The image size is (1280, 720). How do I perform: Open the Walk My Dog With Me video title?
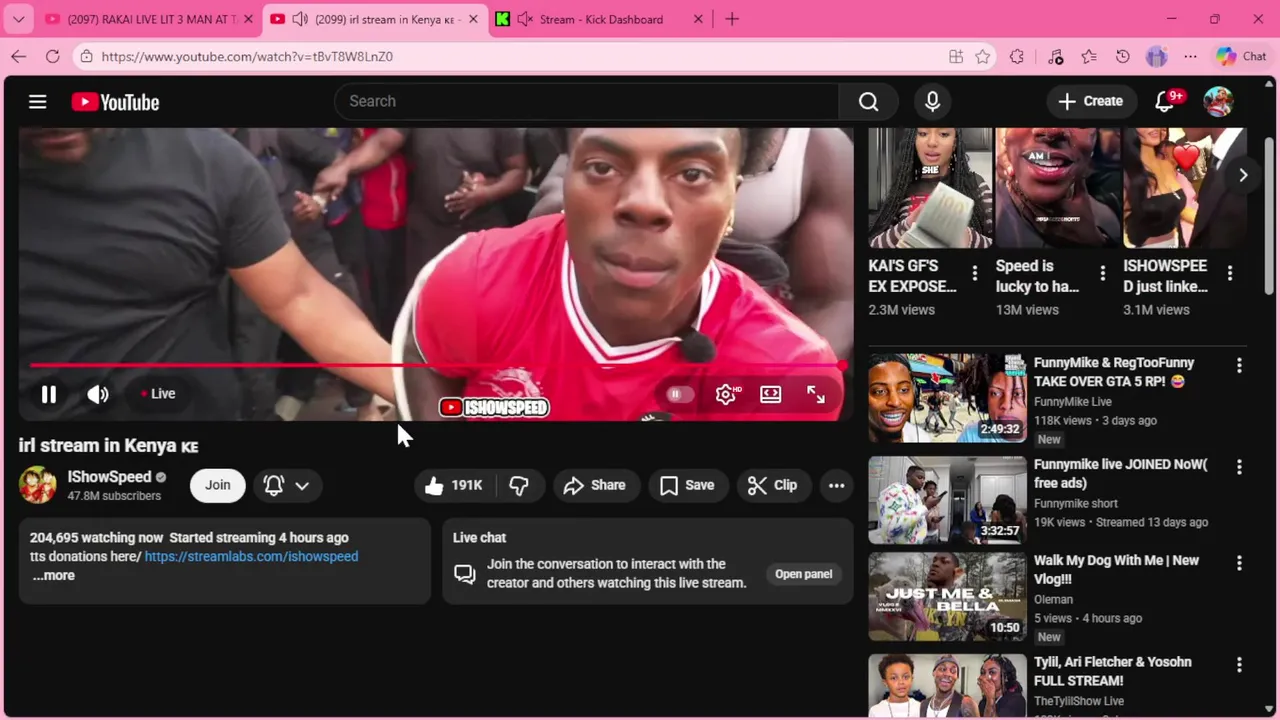pos(1116,570)
